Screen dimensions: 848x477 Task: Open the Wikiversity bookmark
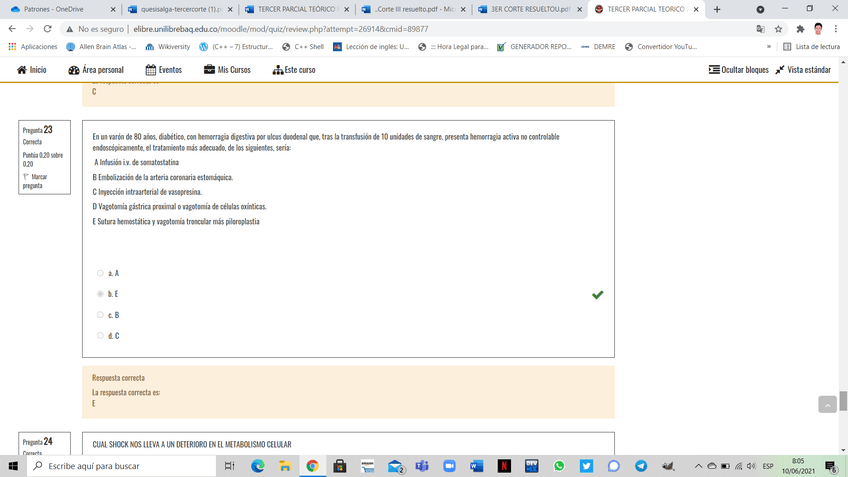(168, 47)
